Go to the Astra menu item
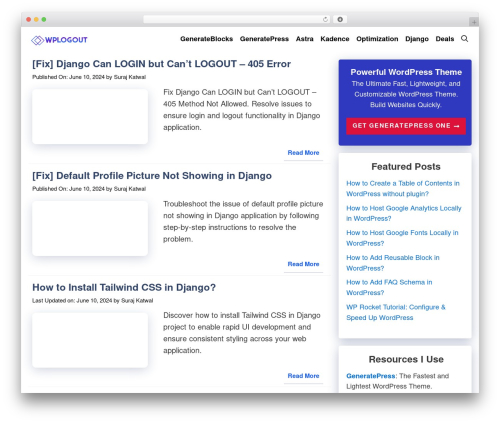500x423 pixels. click(305, 39)
